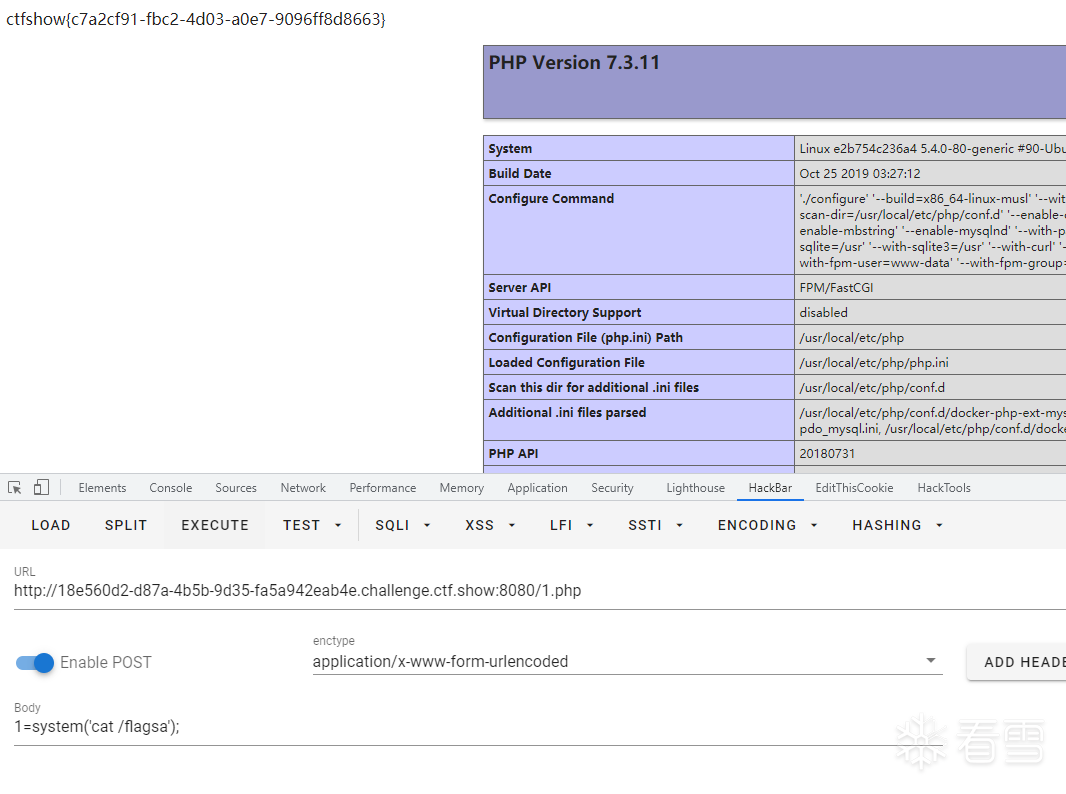This screenshot has width=1066, height=794.
Task: Disable the Enable POST toggle
Action: coord(35,662)
